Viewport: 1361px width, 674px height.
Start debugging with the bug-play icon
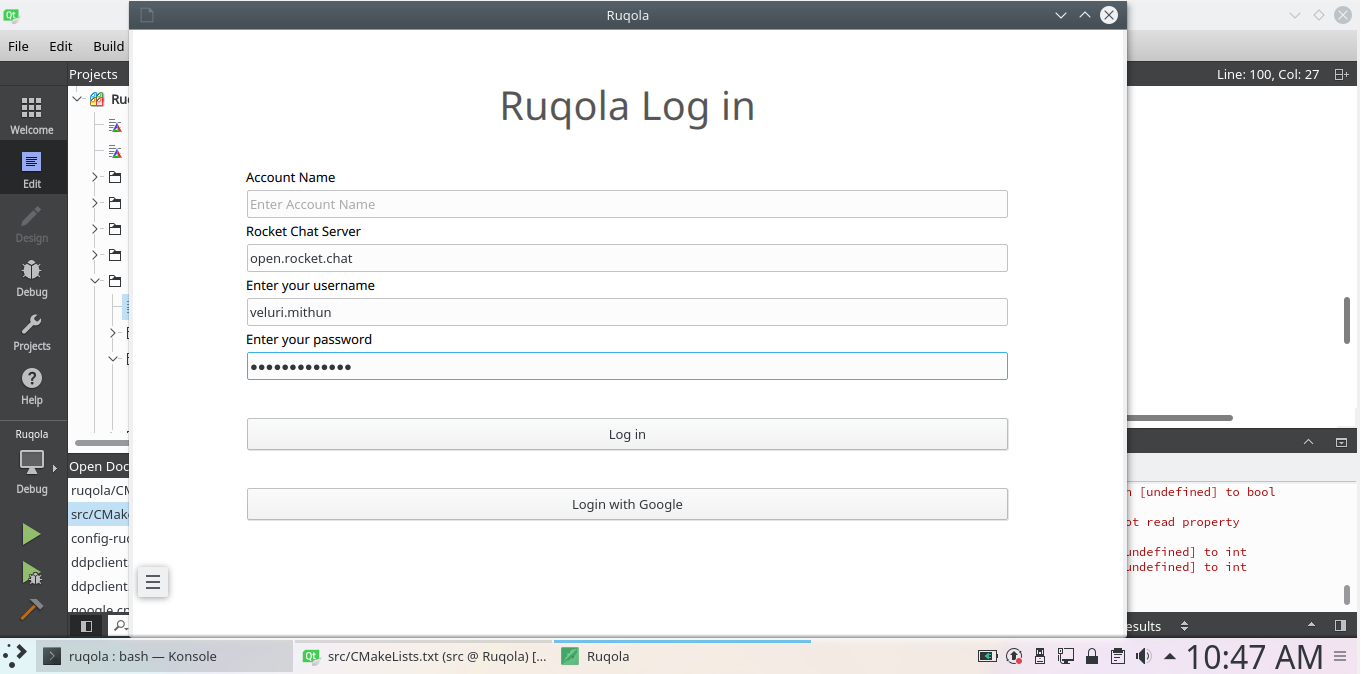[32, 572]
